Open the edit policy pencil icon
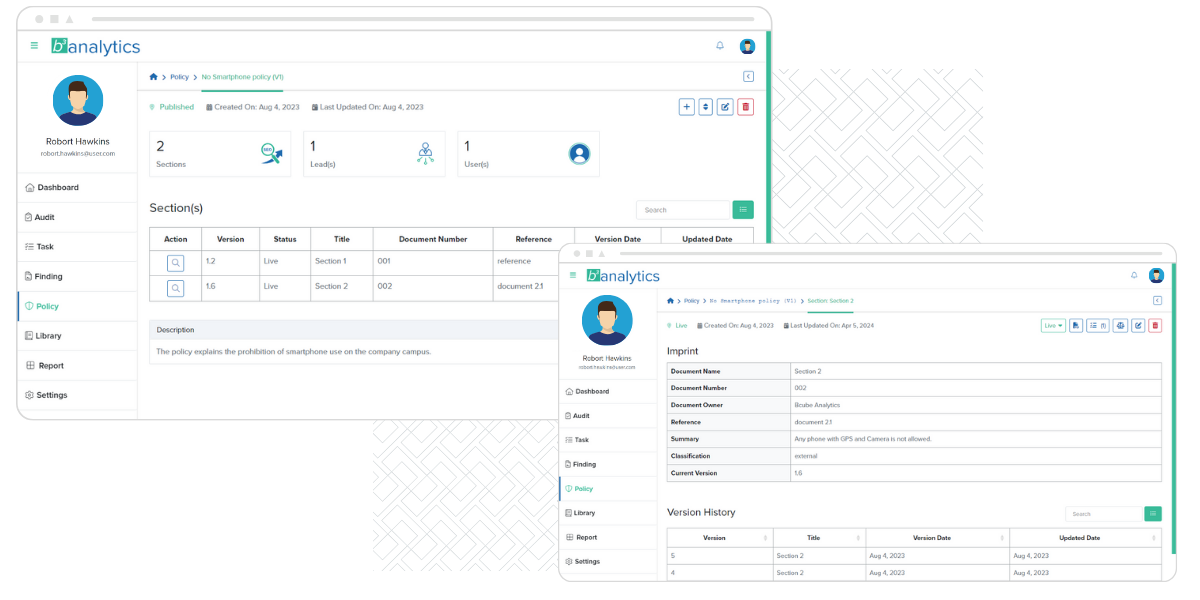The height and width of the screenshot is (600, 1200). point(725,107)
